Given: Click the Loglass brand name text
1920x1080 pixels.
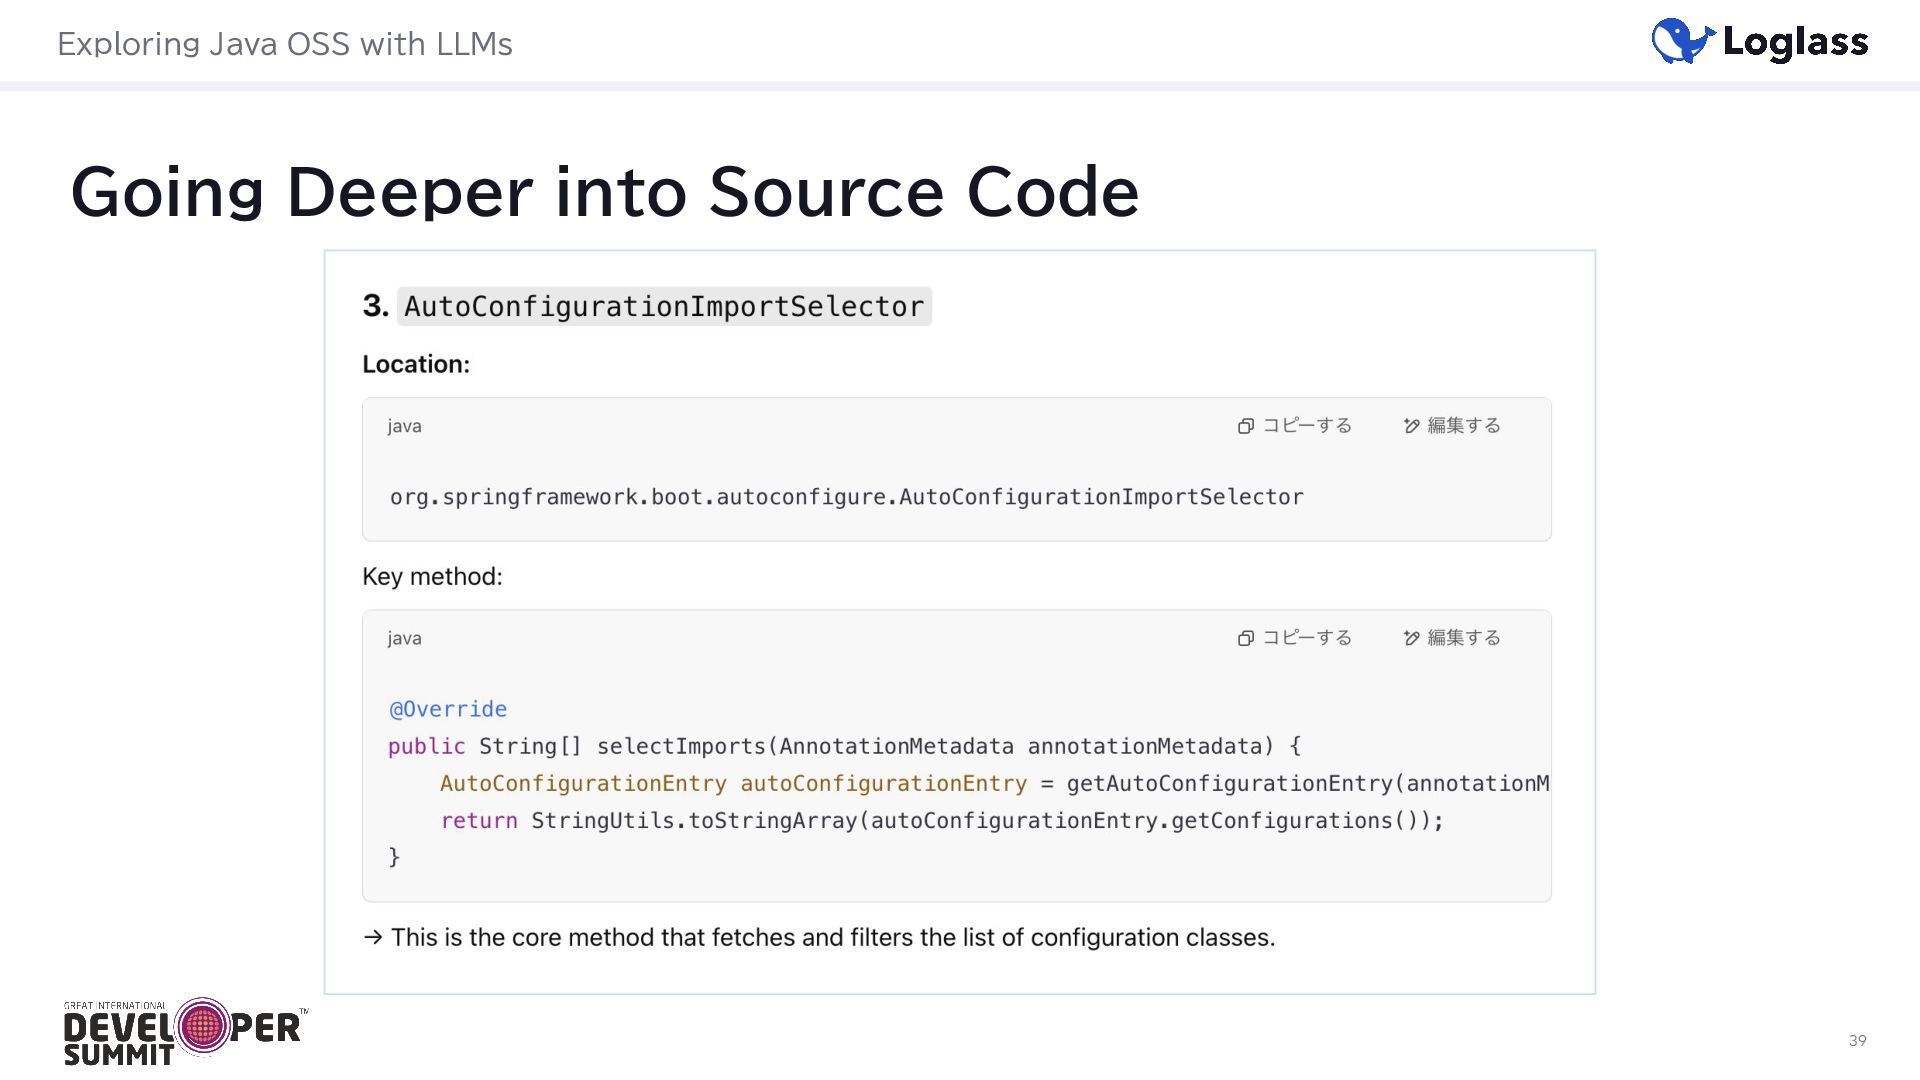Looking at the screenshot, I should 1795,42.
